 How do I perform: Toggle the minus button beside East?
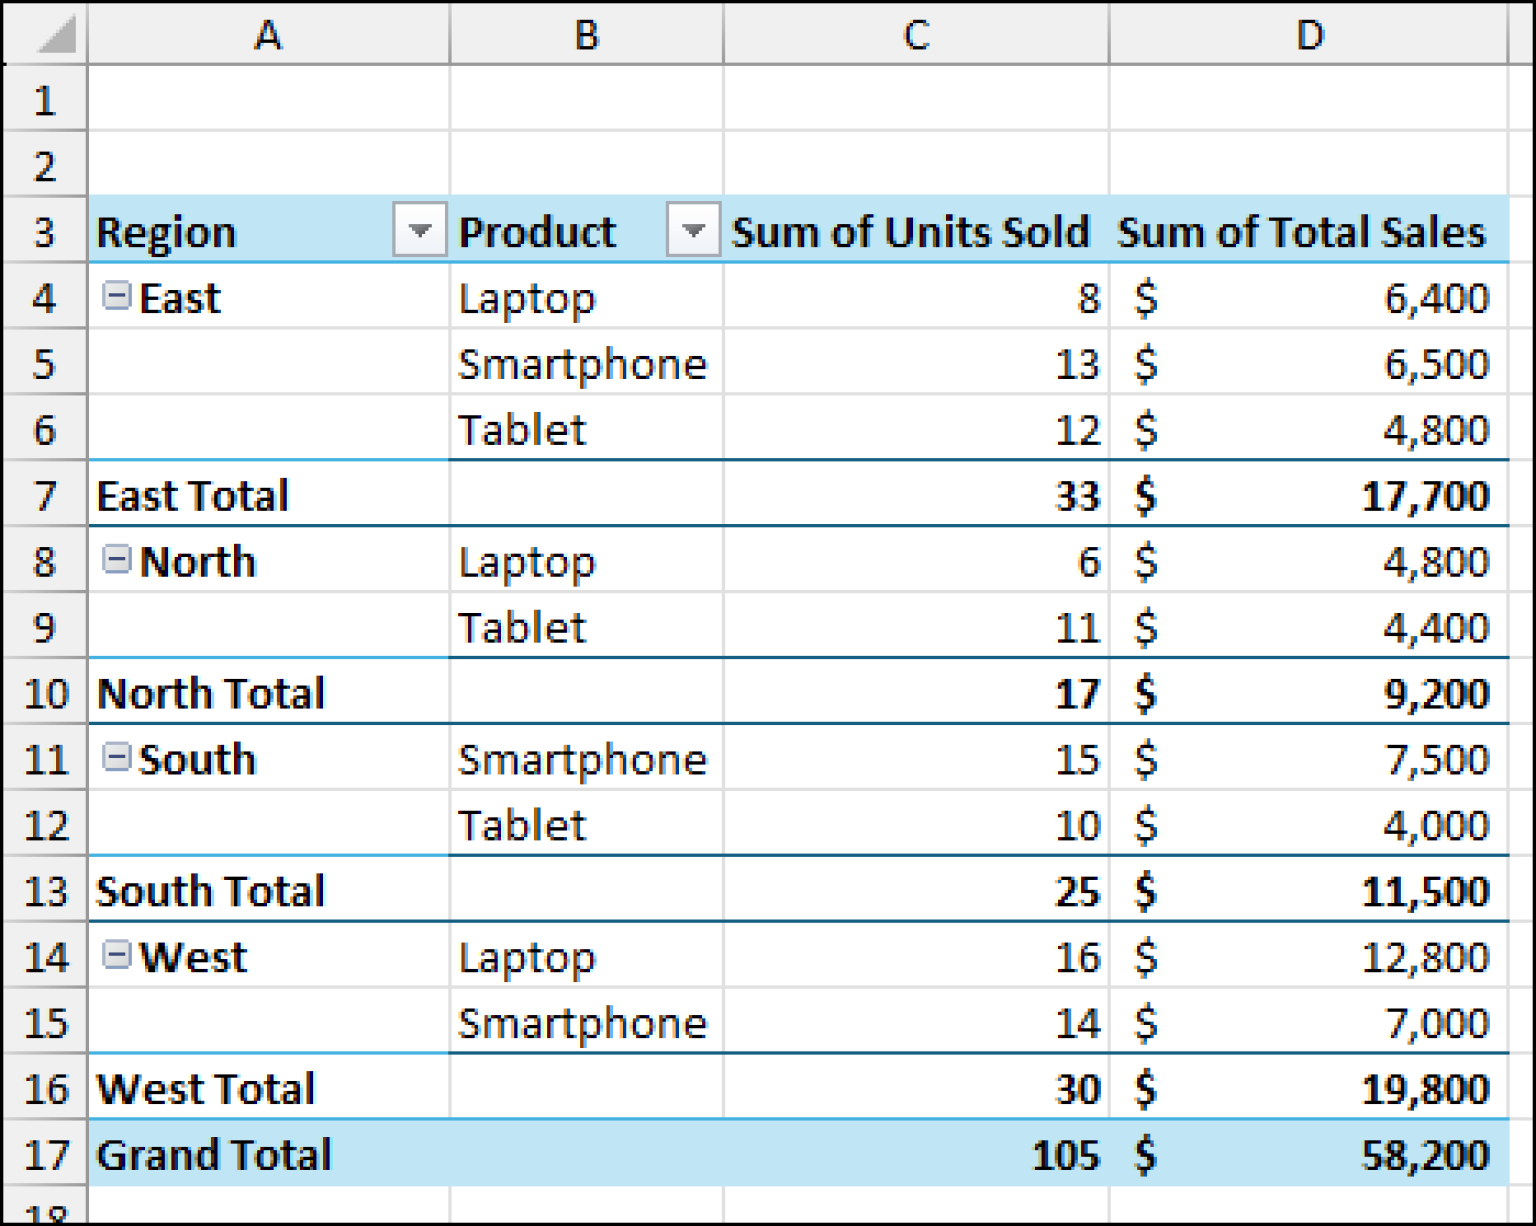117,296
